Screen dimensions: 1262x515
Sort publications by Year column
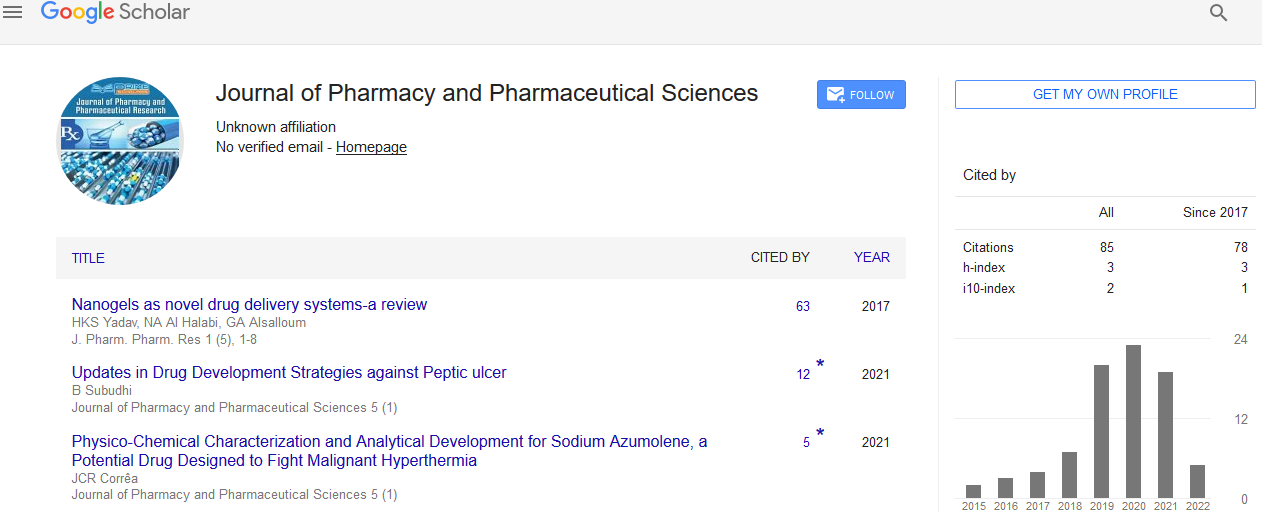click(871, 258)
